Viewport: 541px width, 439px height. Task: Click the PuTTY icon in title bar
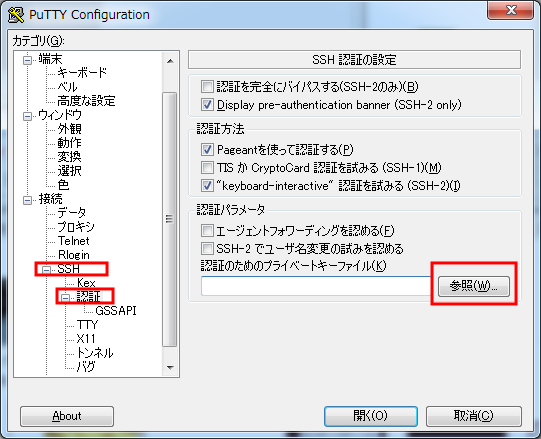point(16,15)
